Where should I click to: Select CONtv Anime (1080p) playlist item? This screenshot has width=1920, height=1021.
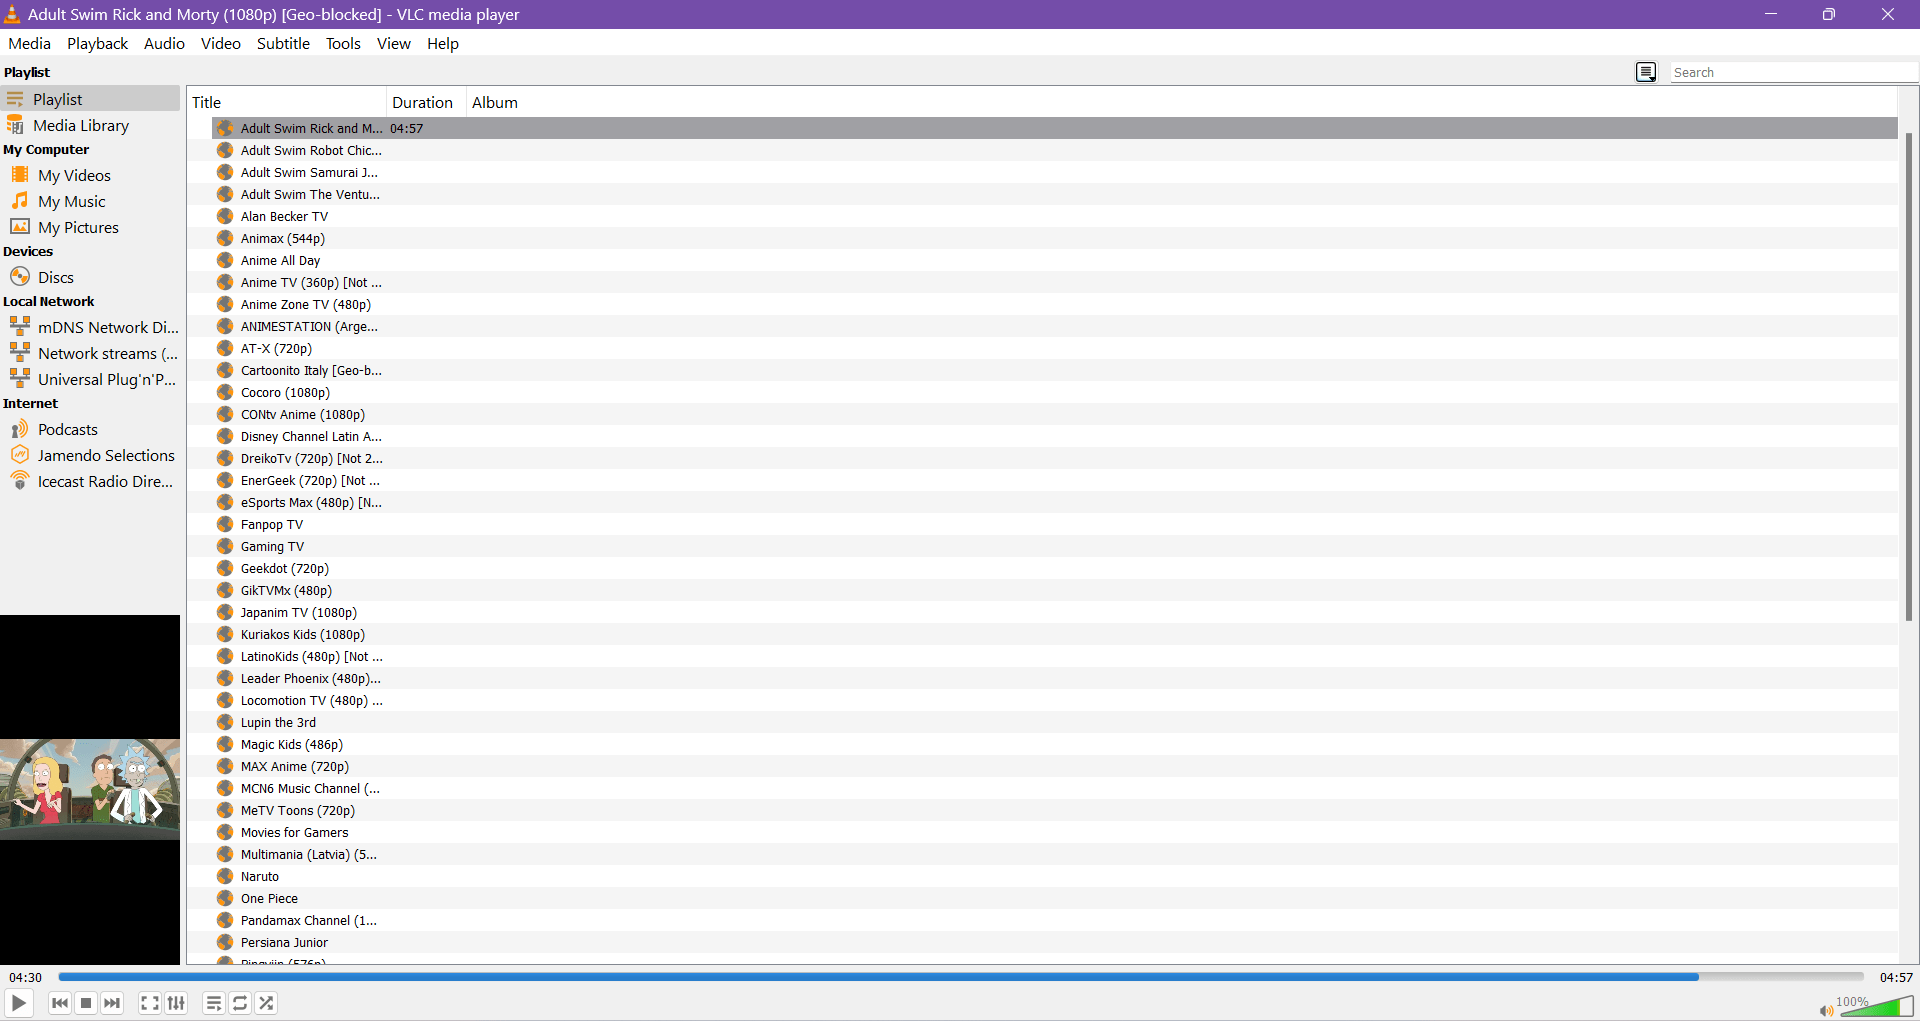point(1055,414)
